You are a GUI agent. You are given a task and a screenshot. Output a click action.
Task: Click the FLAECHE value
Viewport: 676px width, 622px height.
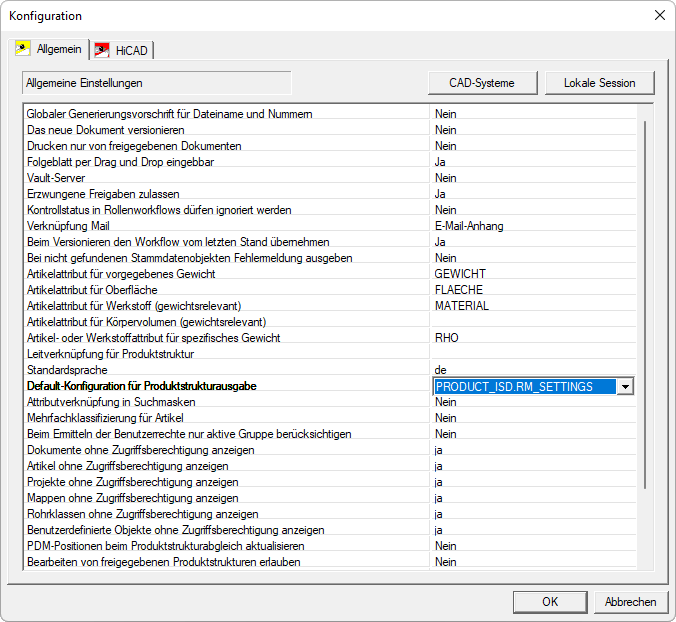click(459, 290)
